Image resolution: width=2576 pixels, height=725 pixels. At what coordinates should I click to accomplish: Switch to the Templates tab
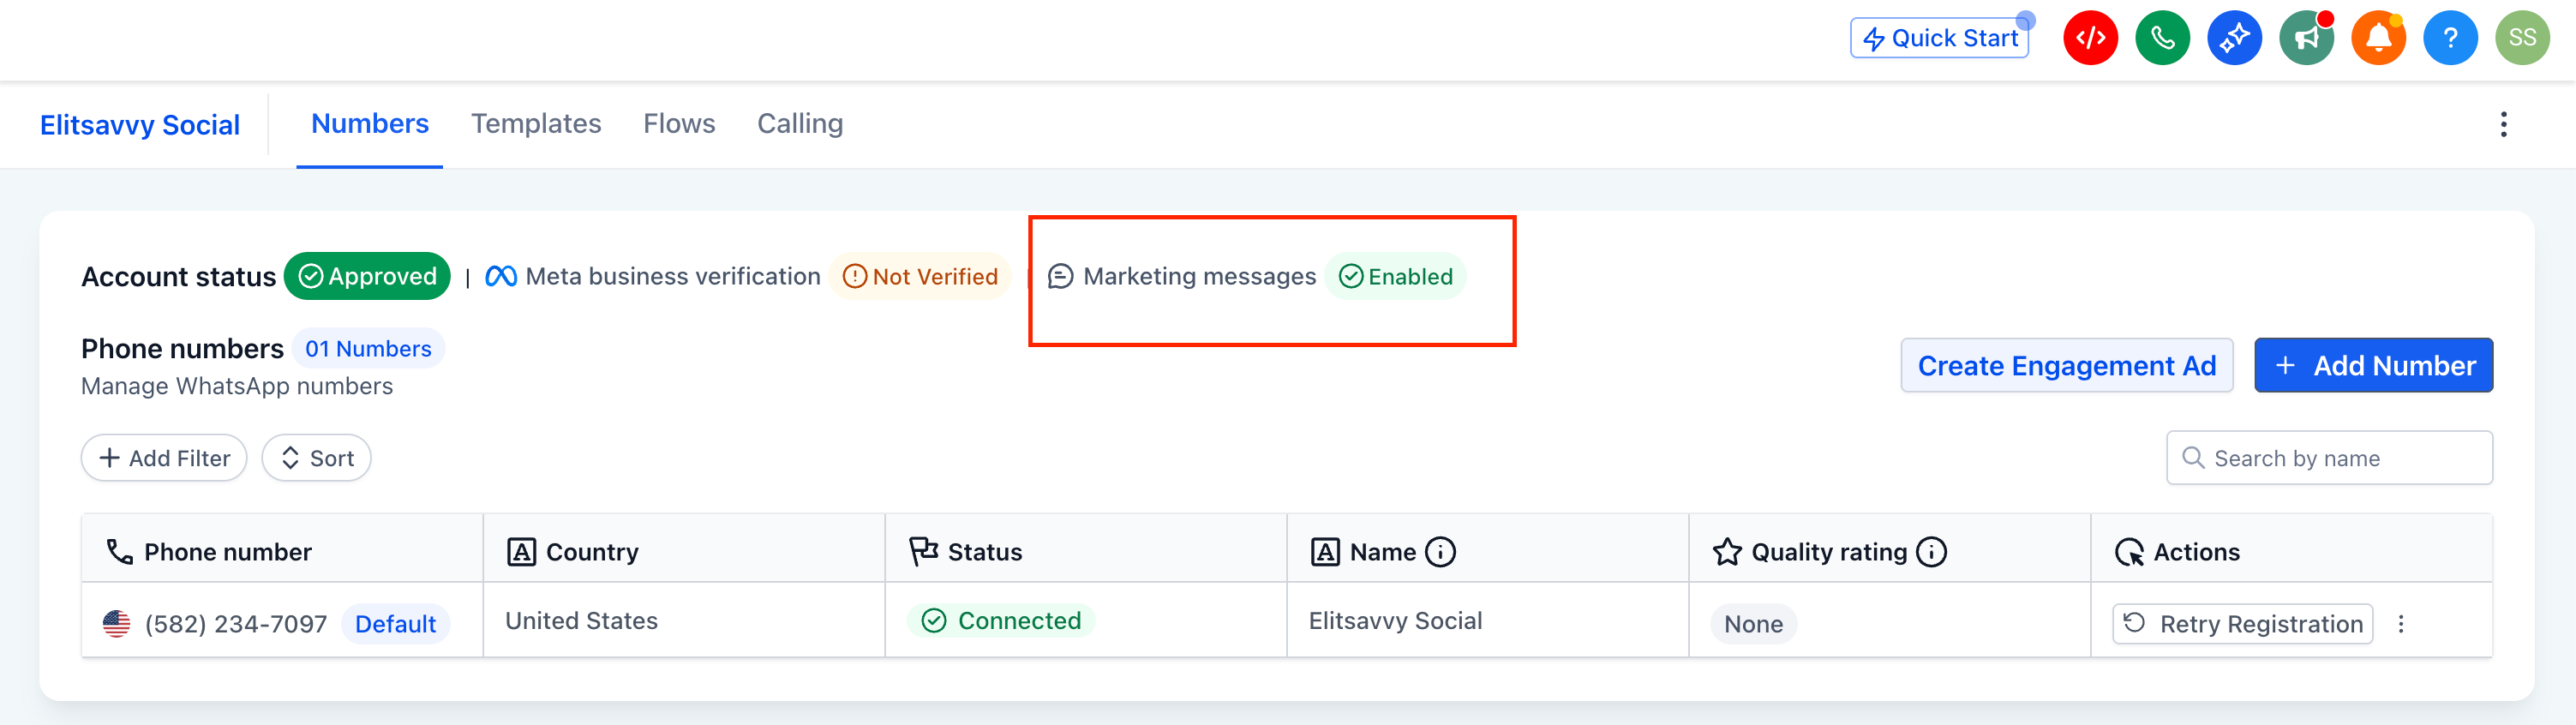pos(536,124)
